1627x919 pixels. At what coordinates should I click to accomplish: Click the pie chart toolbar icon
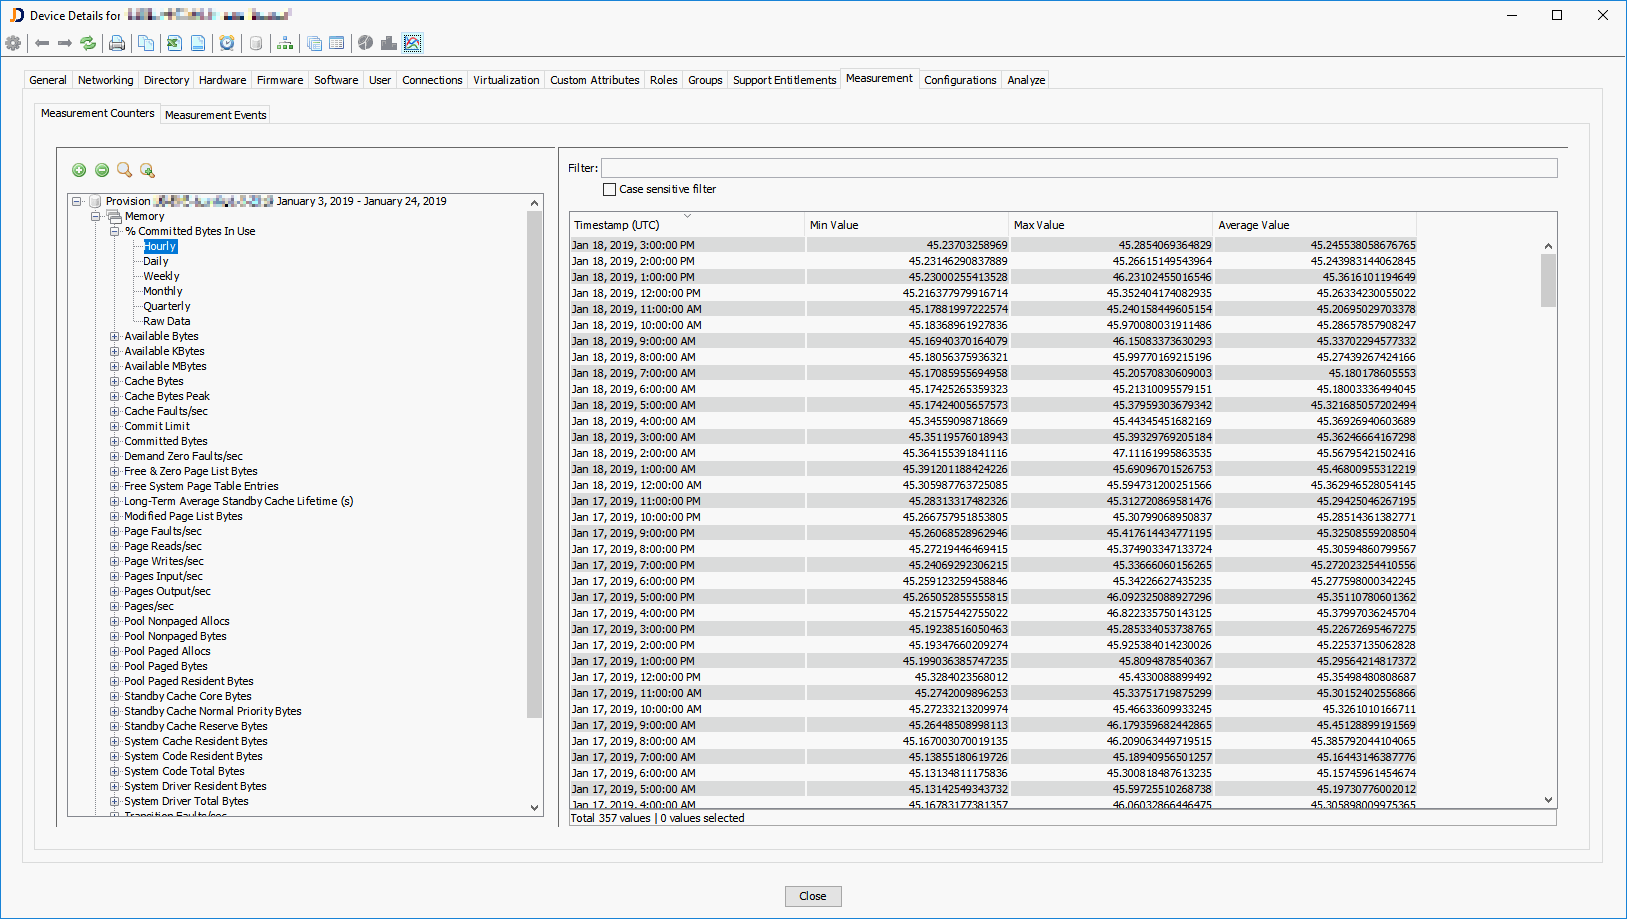[365, 43]
